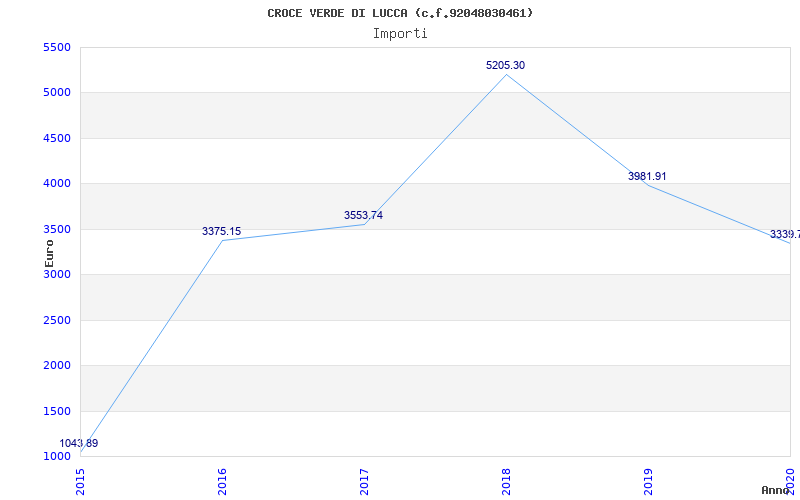The height and width of the screenshot is (500, 800).
Task: Click the y-axis value 3500
Action: [57, 229]
